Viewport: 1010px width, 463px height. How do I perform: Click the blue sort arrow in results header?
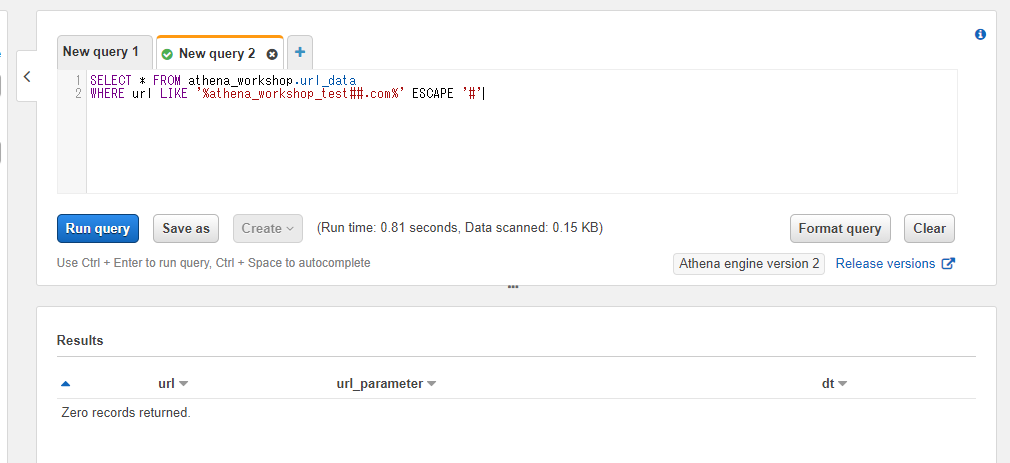pos(65,384)
